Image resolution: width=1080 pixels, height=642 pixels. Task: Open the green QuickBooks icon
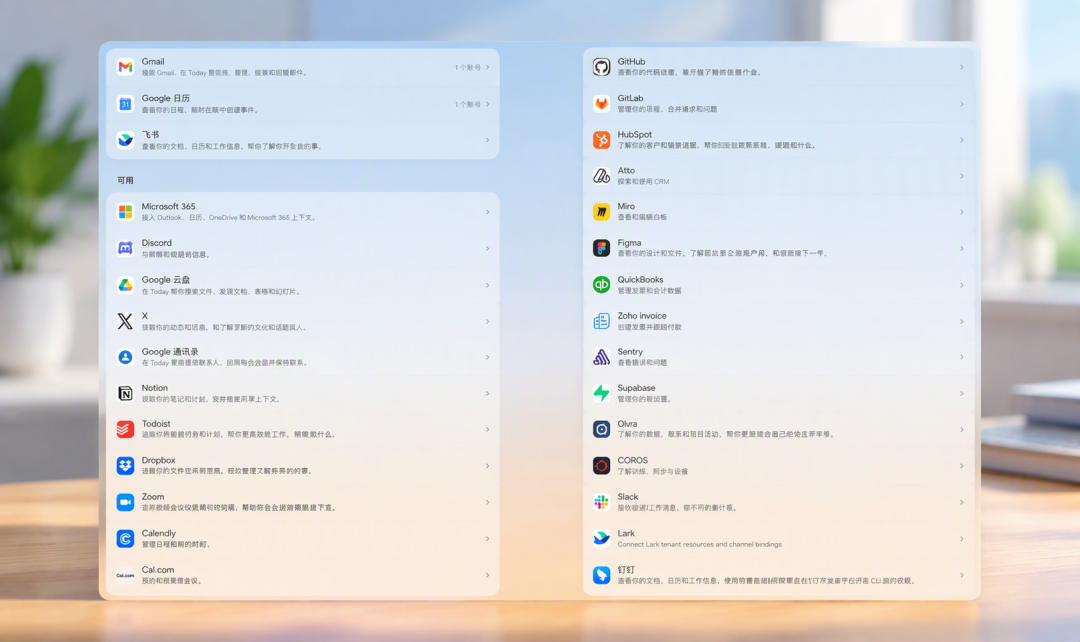pos(601,284)
